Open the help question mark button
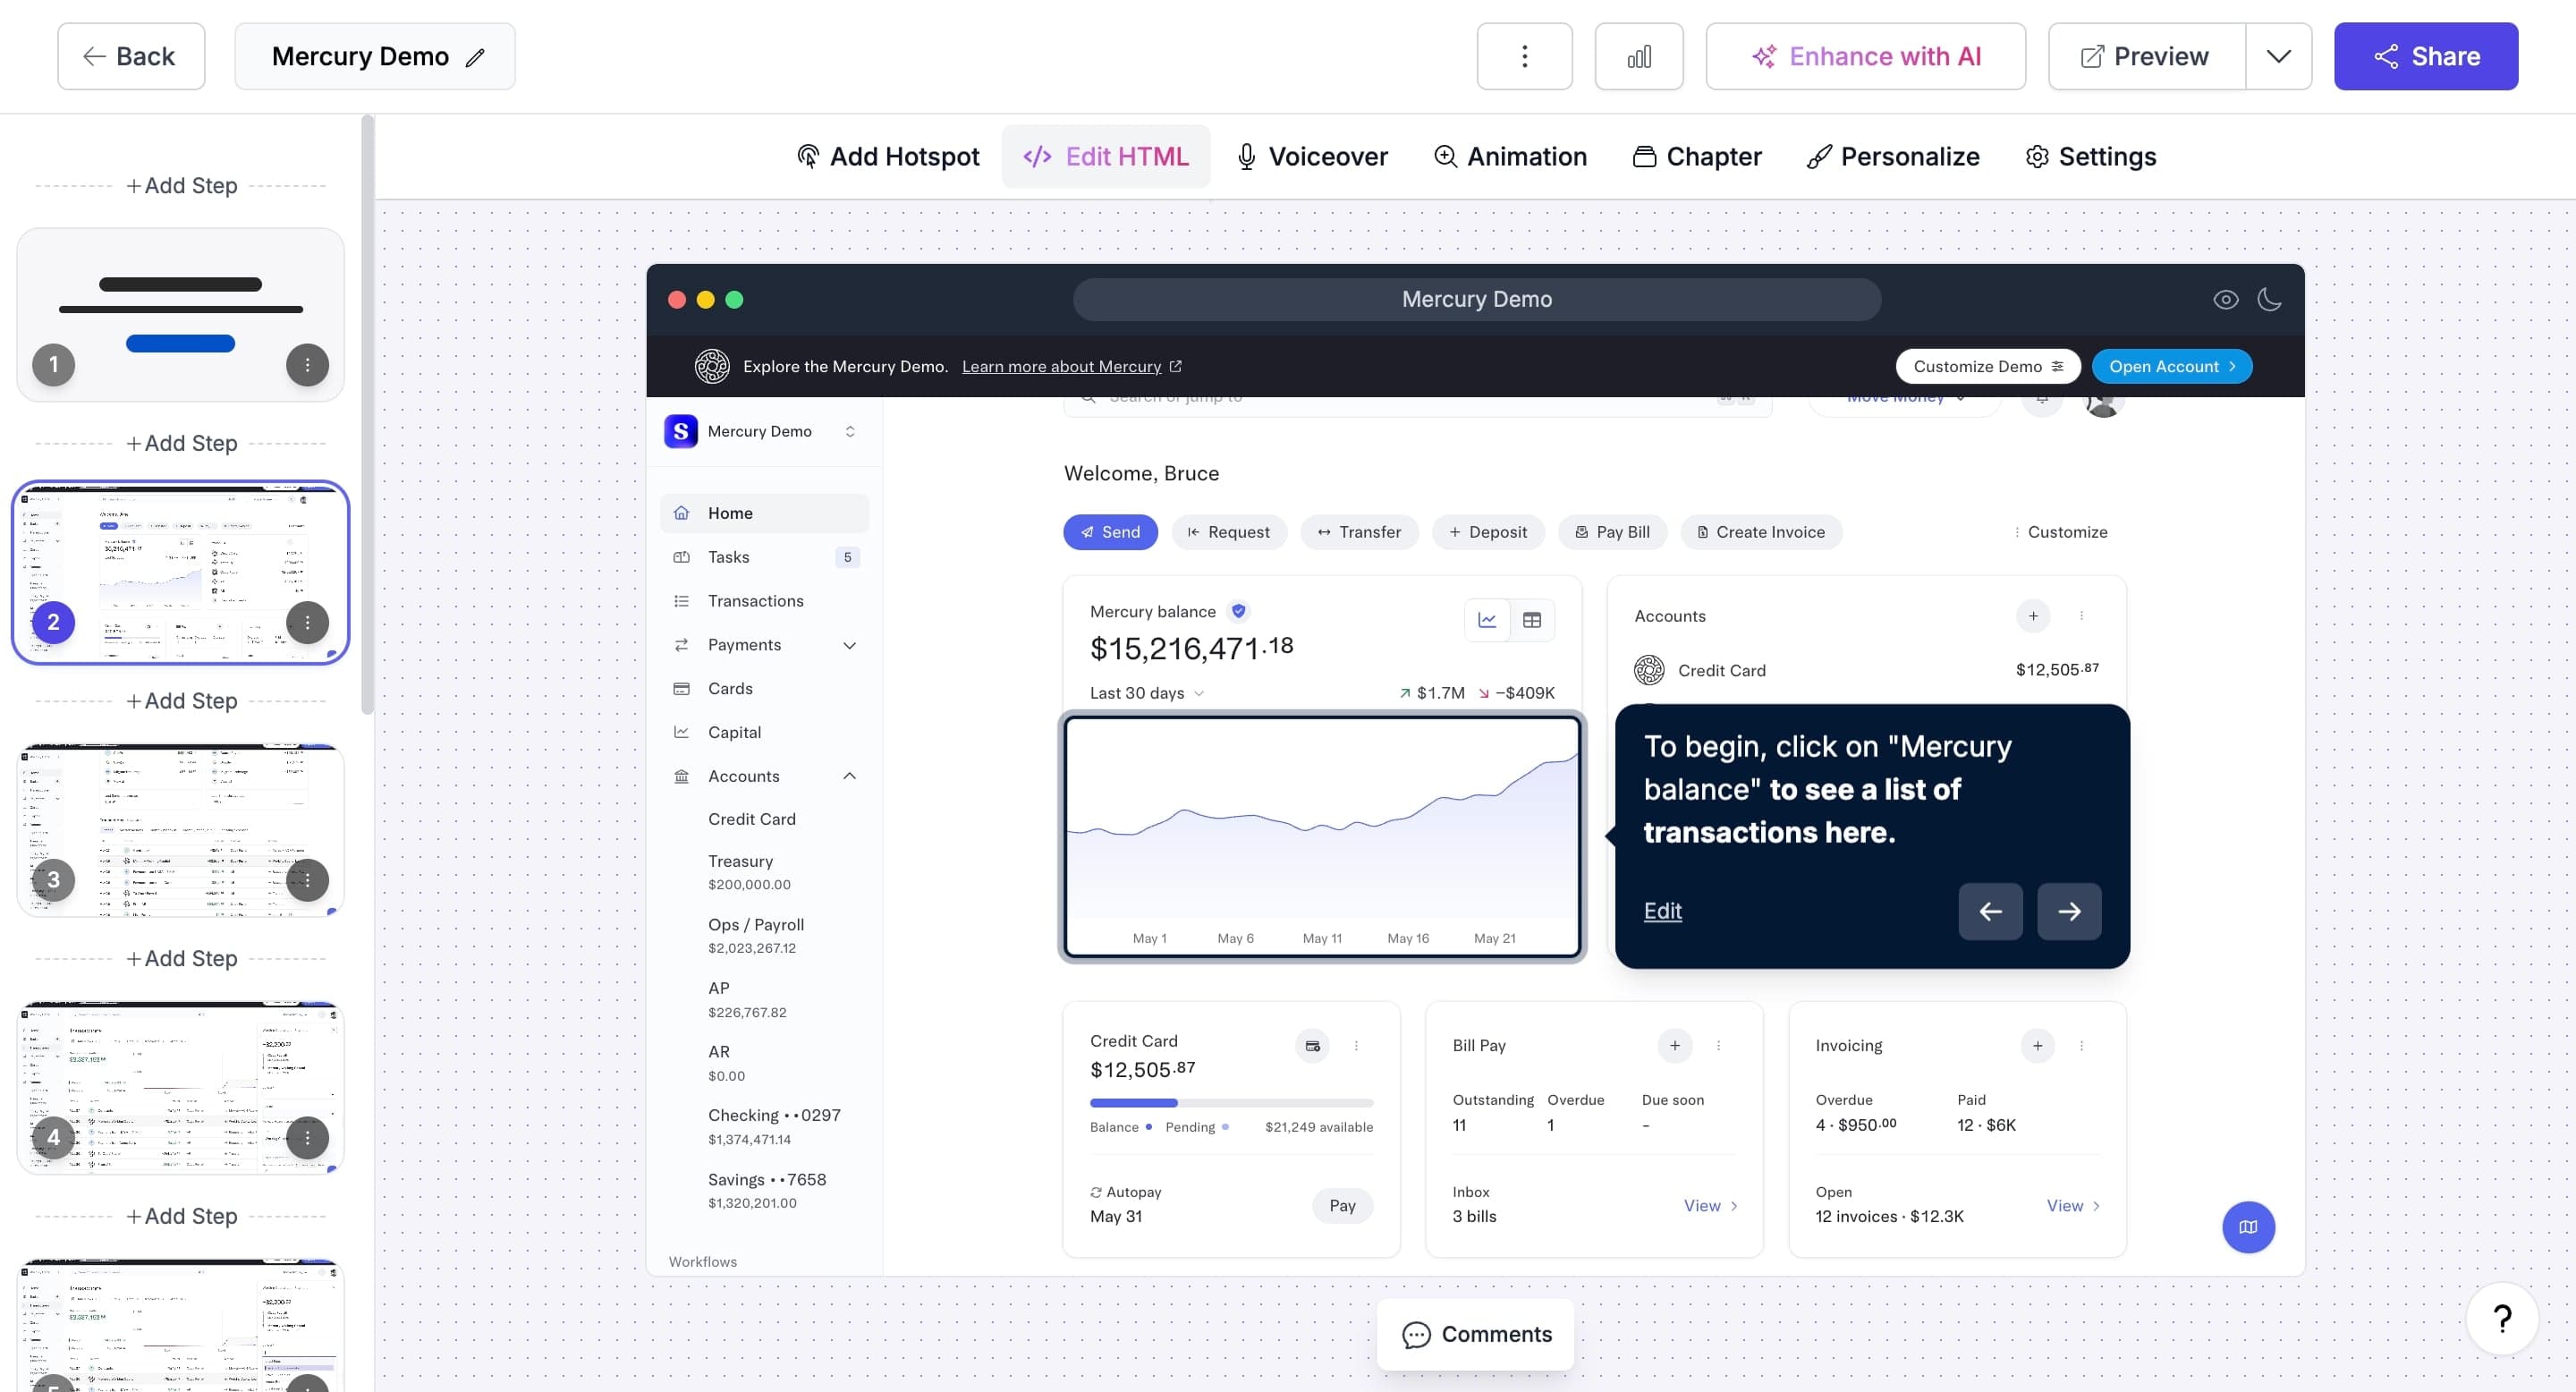 pos(2502,1319)
